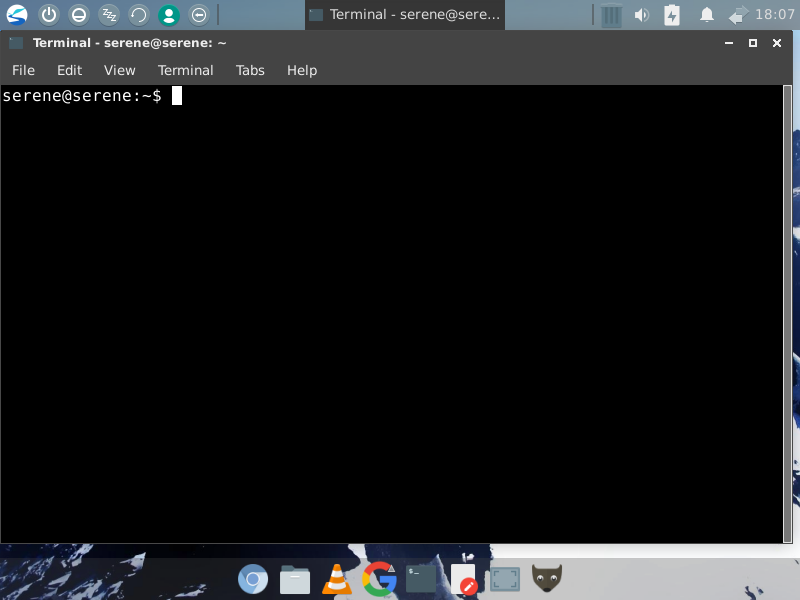This screenshot has width=800, height=600.
Task: Open the View menu
Action: [119, 70]
